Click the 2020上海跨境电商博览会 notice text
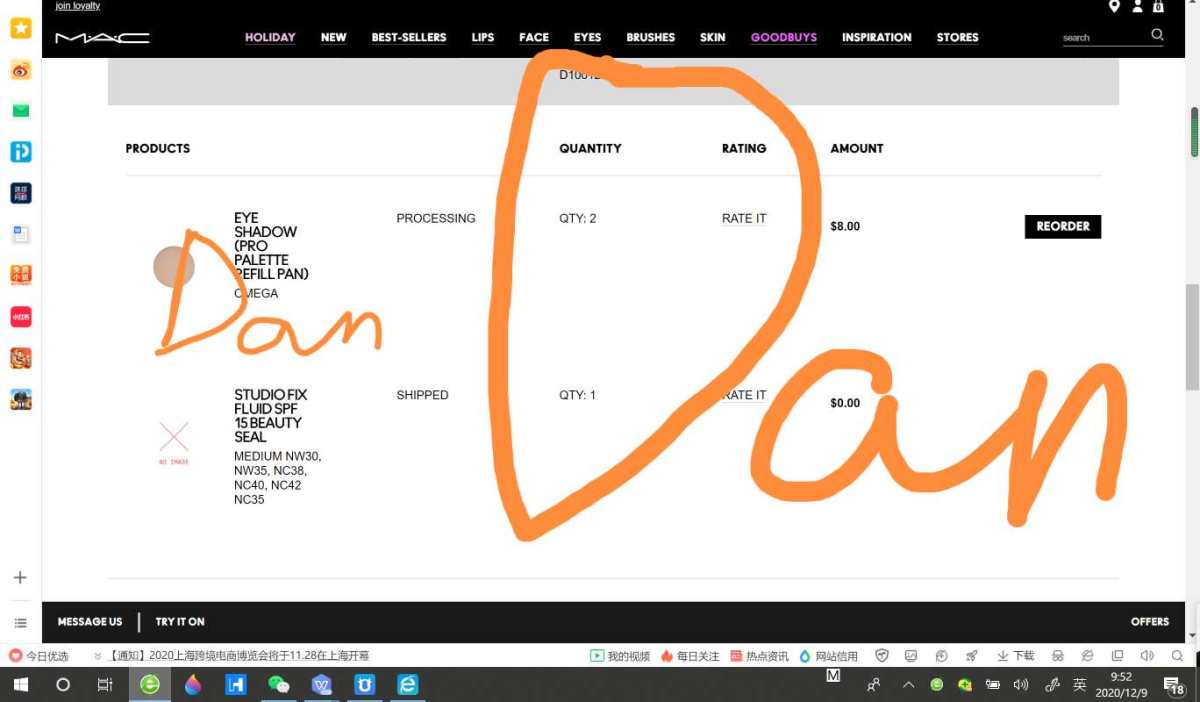The width and height of the screenshot is (1200, 702). 238,656
